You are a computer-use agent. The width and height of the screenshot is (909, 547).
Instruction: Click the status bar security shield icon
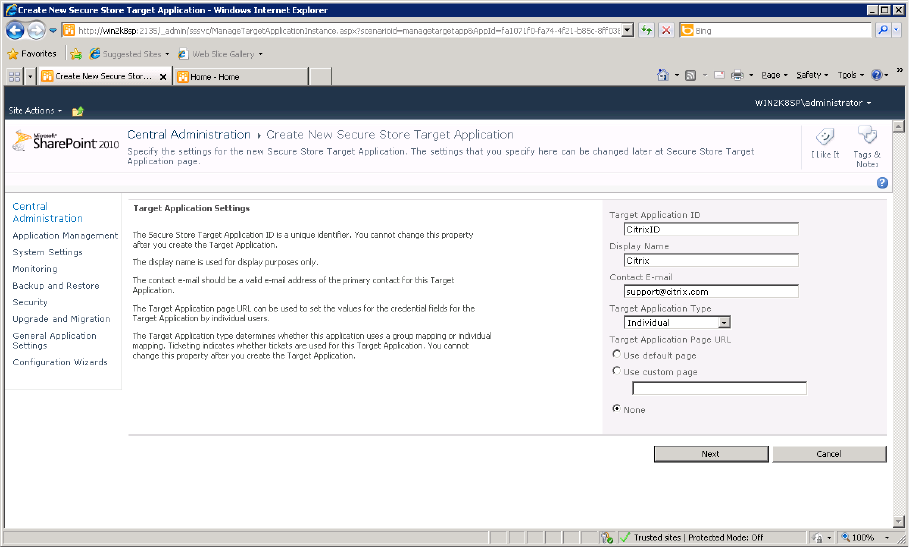(607, 538)
